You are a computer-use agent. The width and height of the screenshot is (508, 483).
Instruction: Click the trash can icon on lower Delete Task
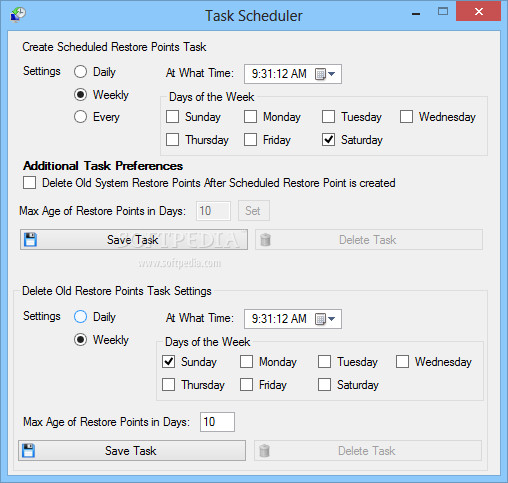[x=264, y=450]
